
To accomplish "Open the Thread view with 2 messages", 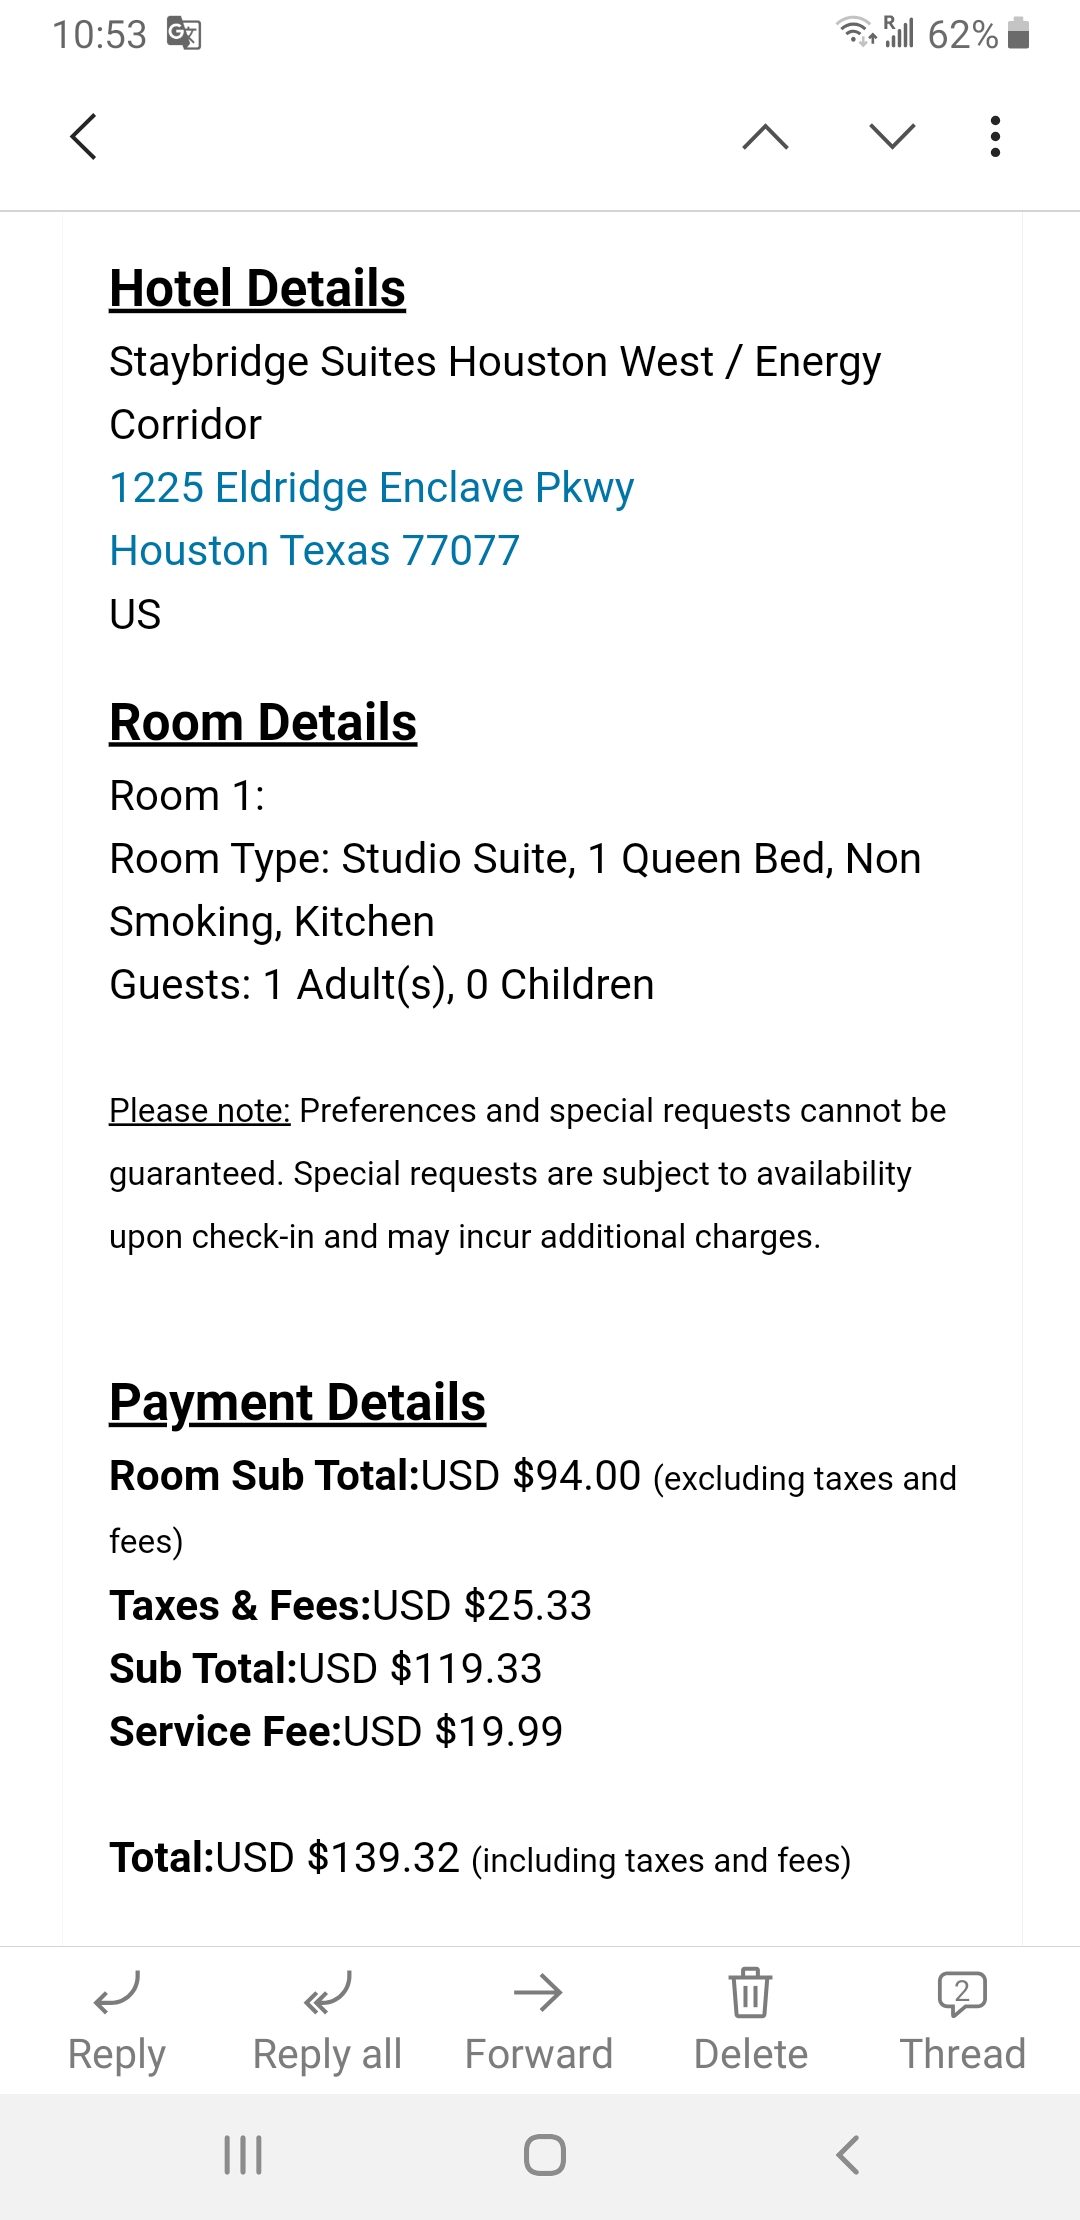I will tap(962, 1992).
